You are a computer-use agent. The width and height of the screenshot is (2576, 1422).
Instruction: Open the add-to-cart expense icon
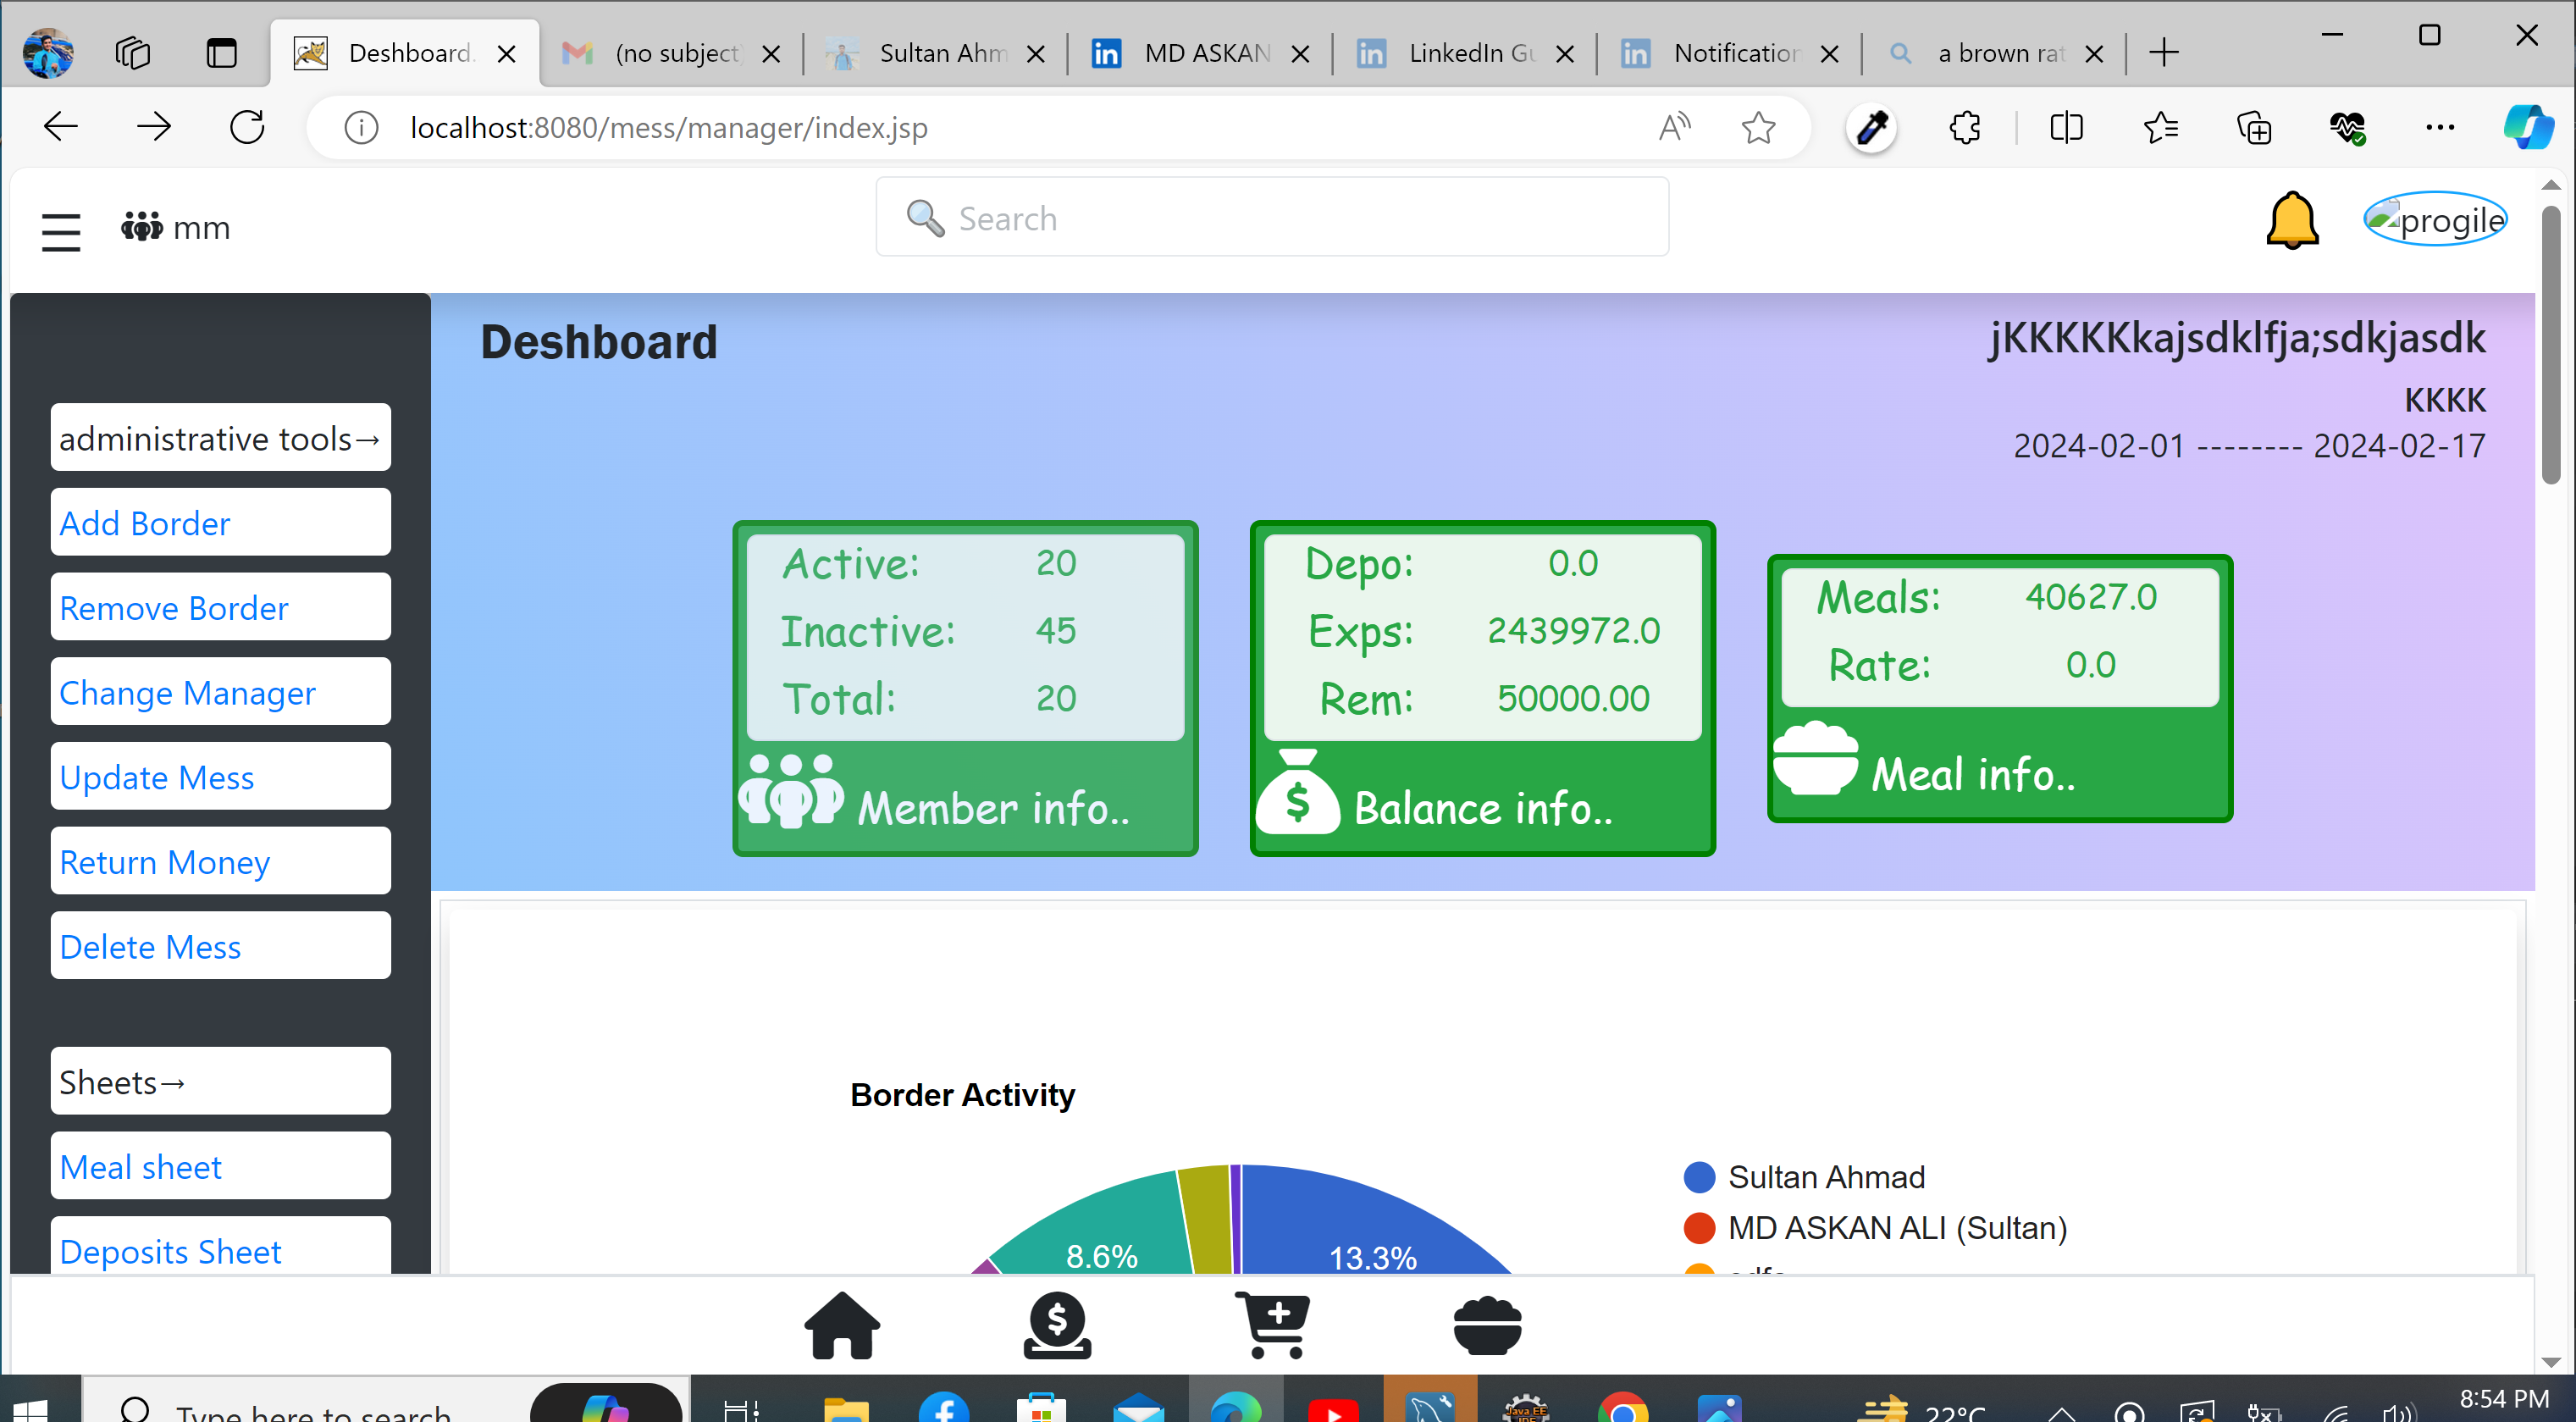(1273, 1325)
